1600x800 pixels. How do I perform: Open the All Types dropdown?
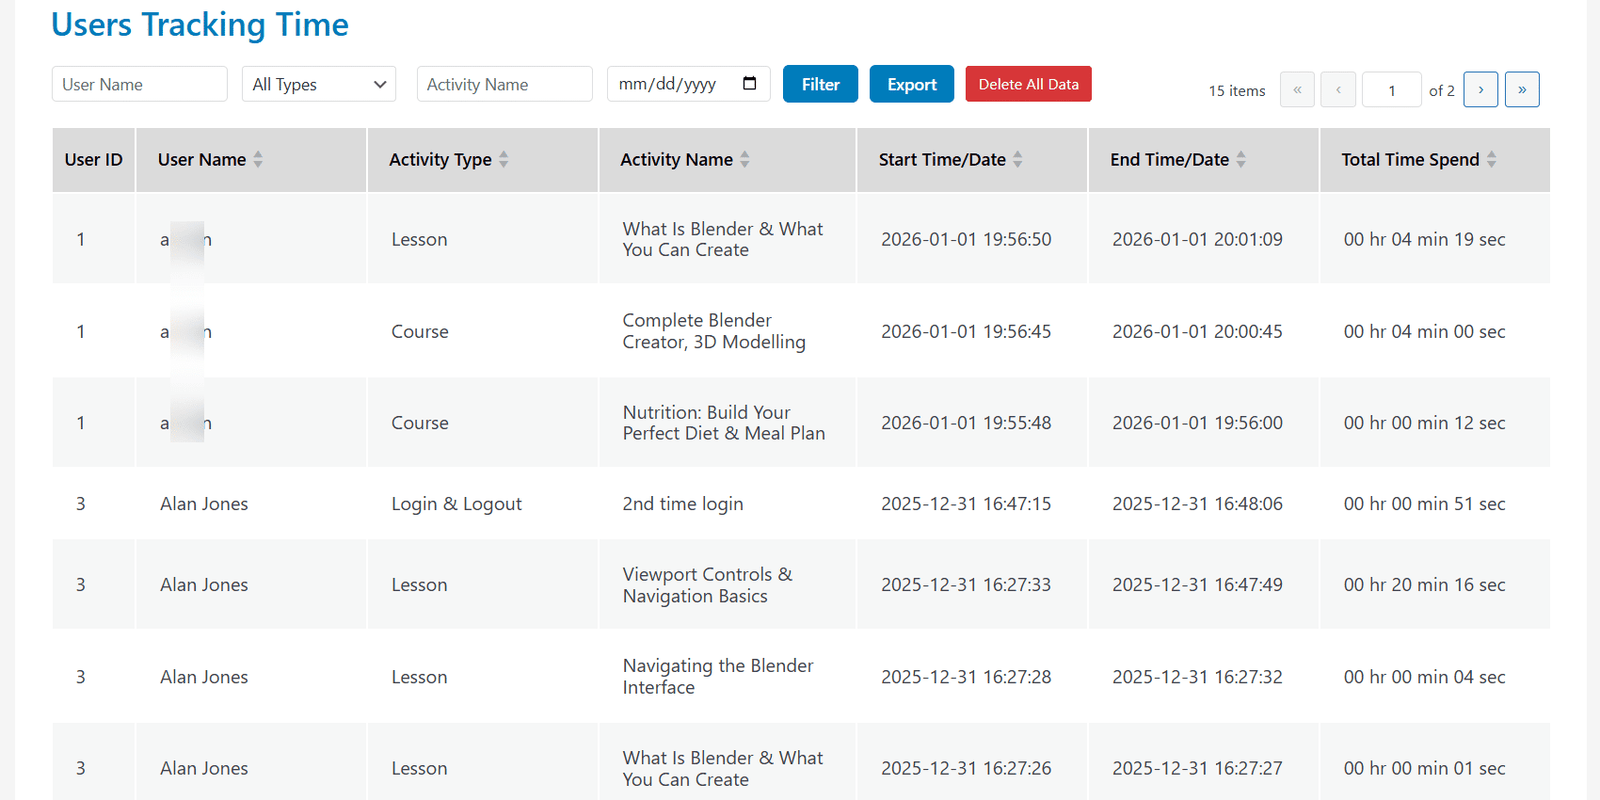point(319,84)
